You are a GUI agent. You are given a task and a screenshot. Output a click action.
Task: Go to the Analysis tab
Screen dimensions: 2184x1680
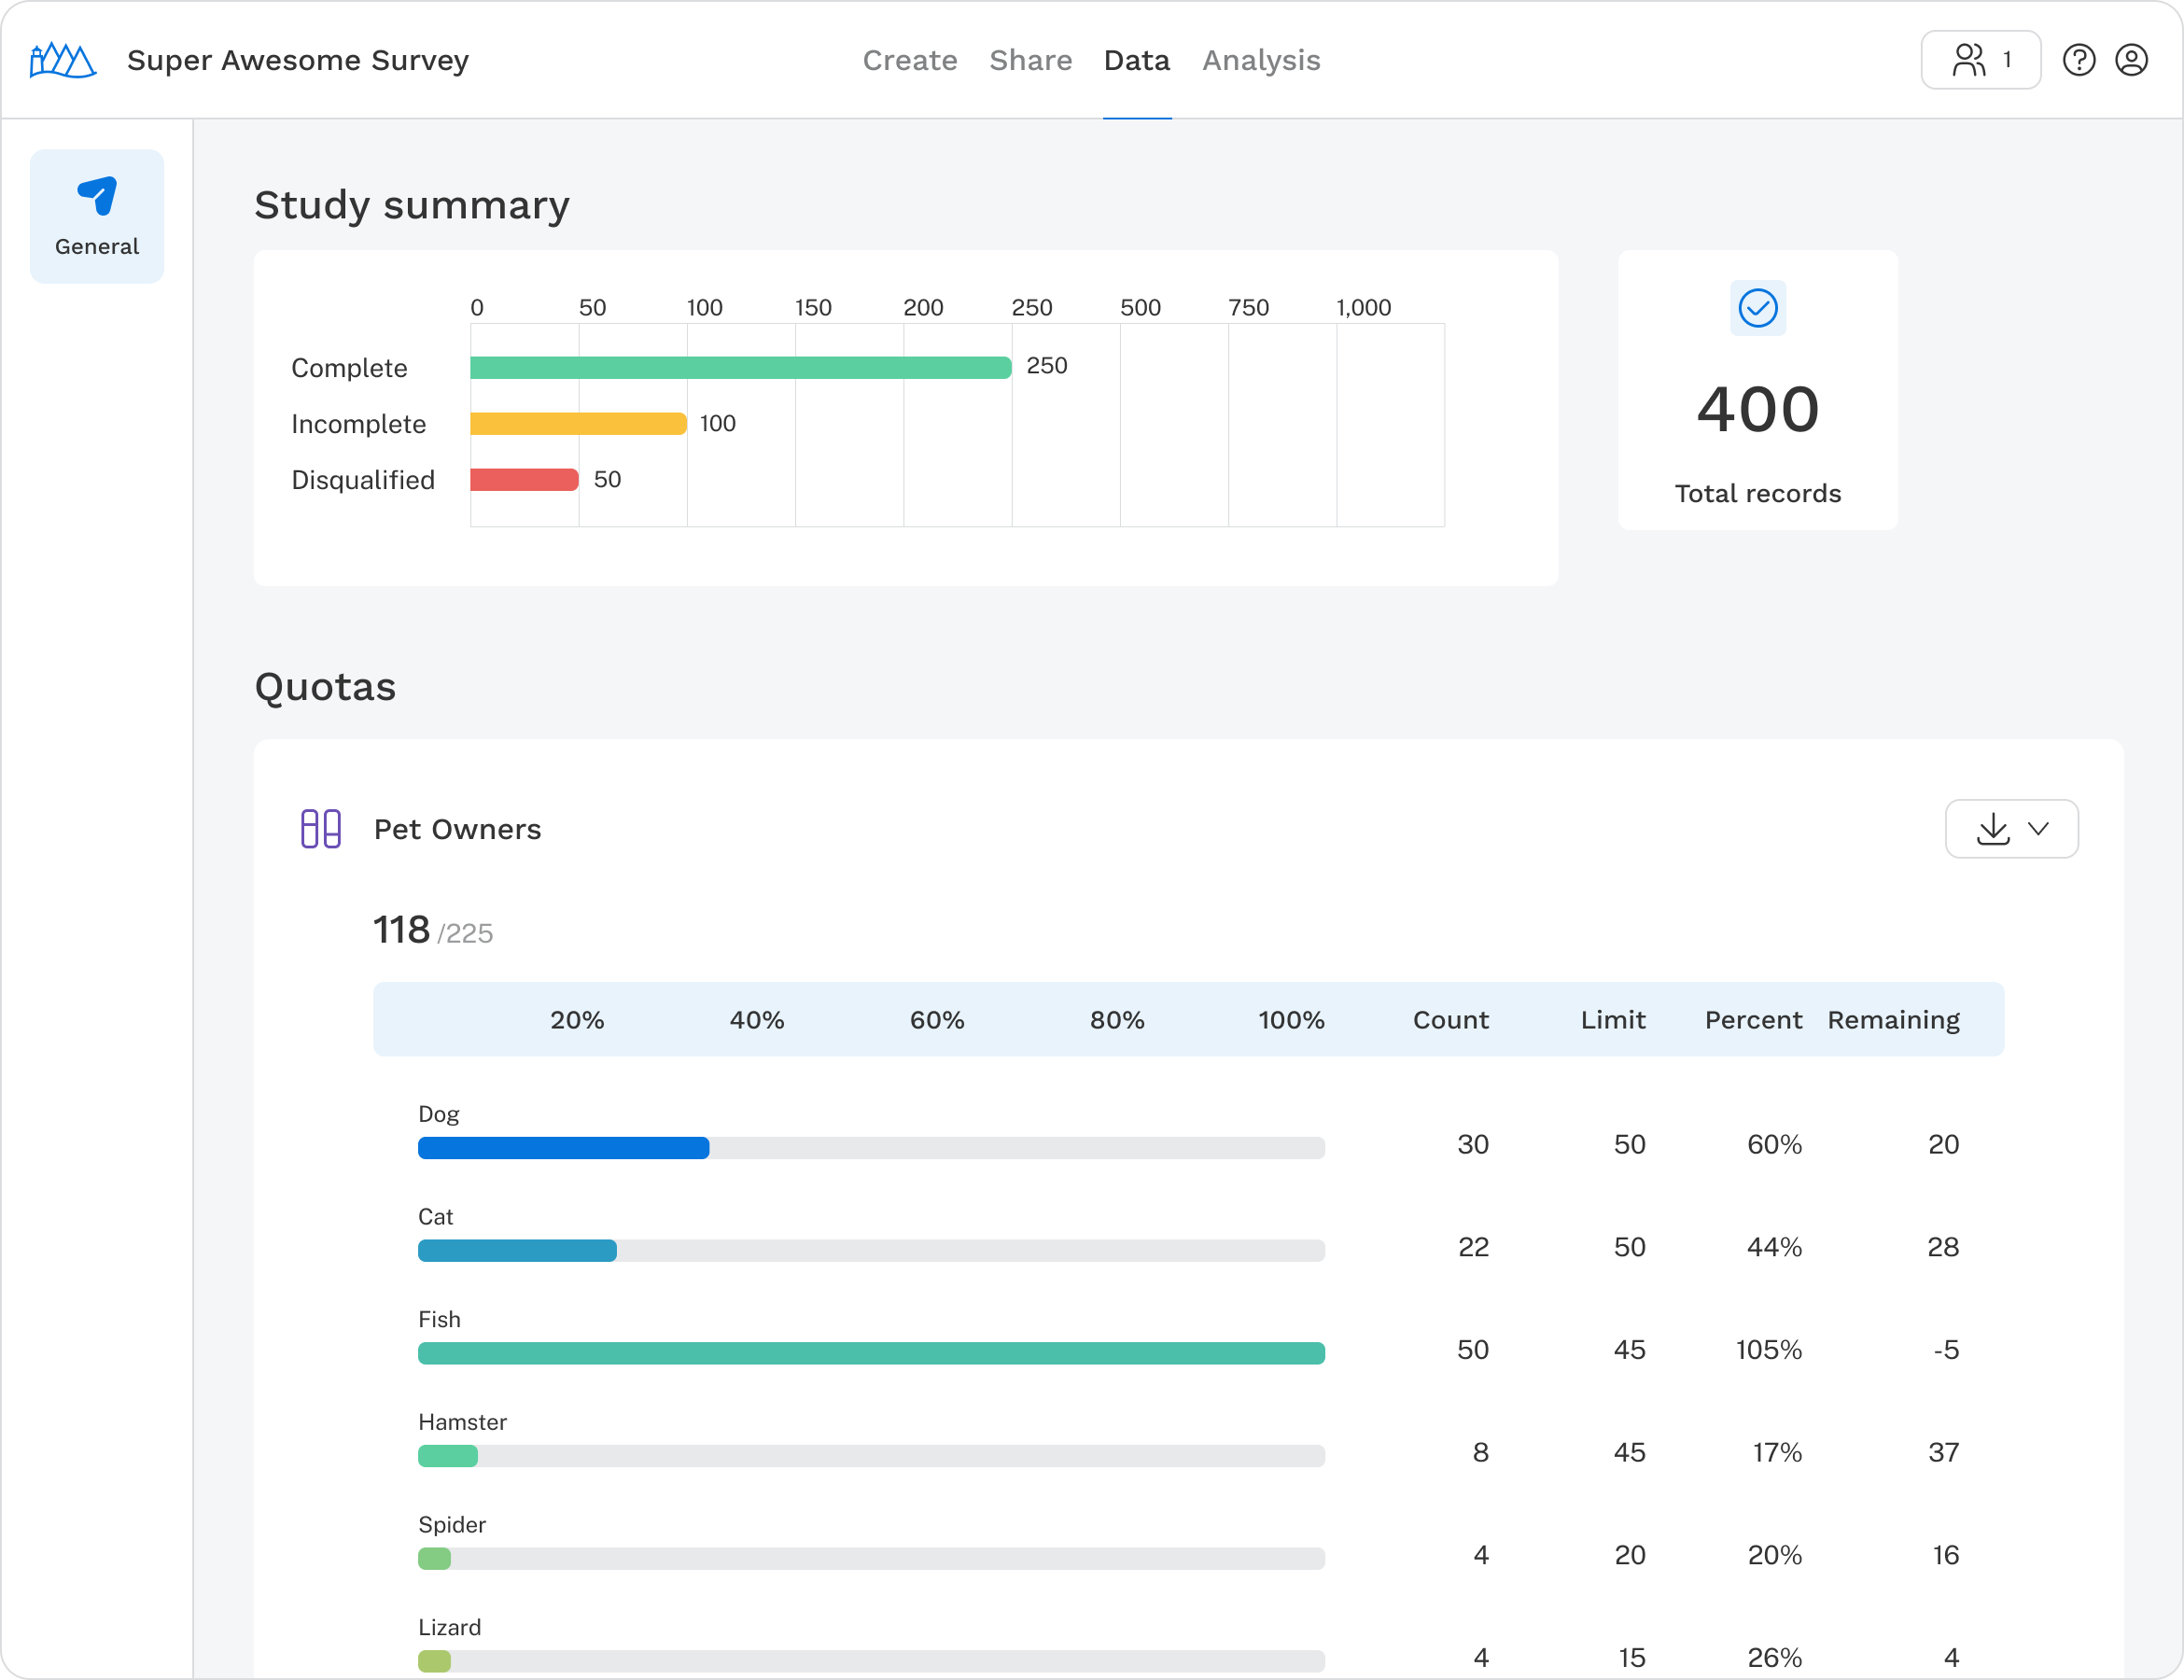pyautogui.click(x=1261, y=60)
